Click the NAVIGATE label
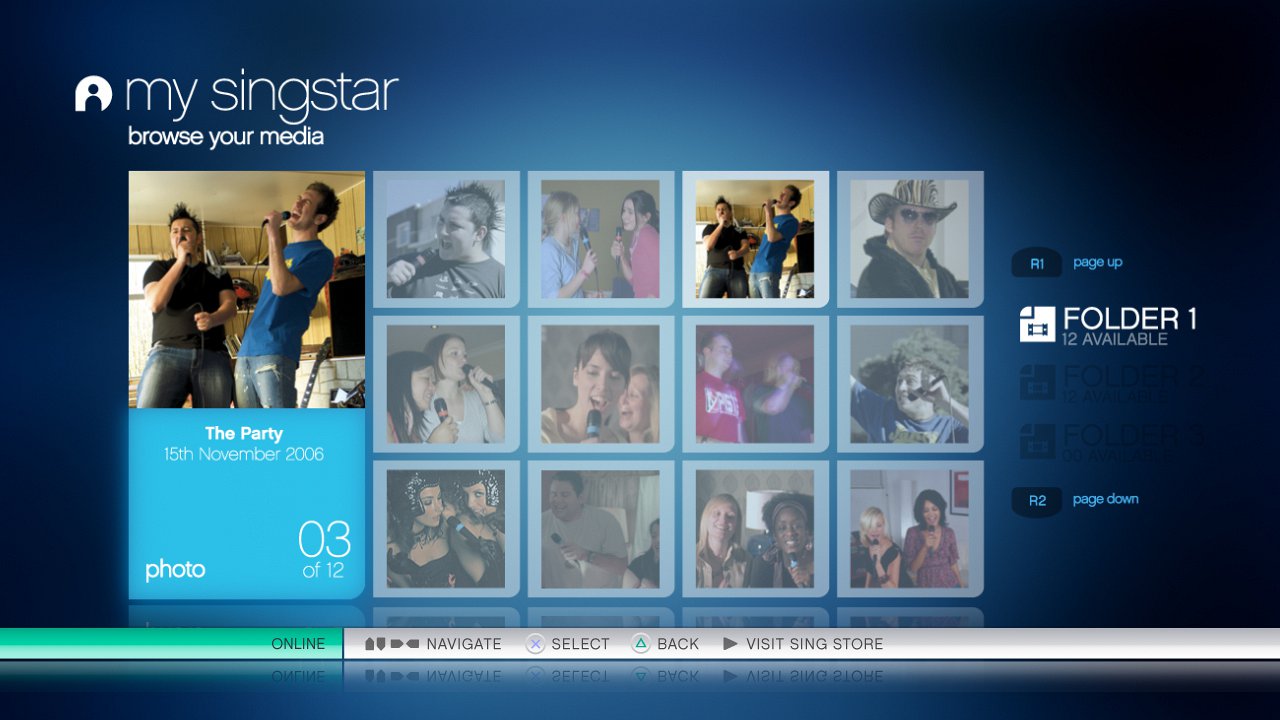This screenshot has height=720, width=1280. point(464,644)
